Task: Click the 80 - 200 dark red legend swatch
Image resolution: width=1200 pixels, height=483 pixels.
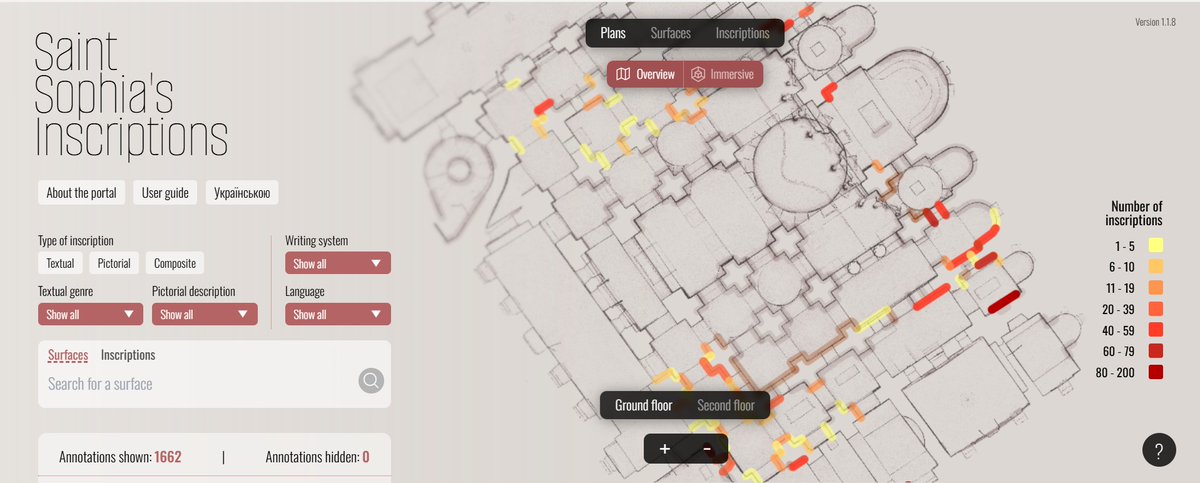Action: pyautogui.click(x=1156, y=372)
